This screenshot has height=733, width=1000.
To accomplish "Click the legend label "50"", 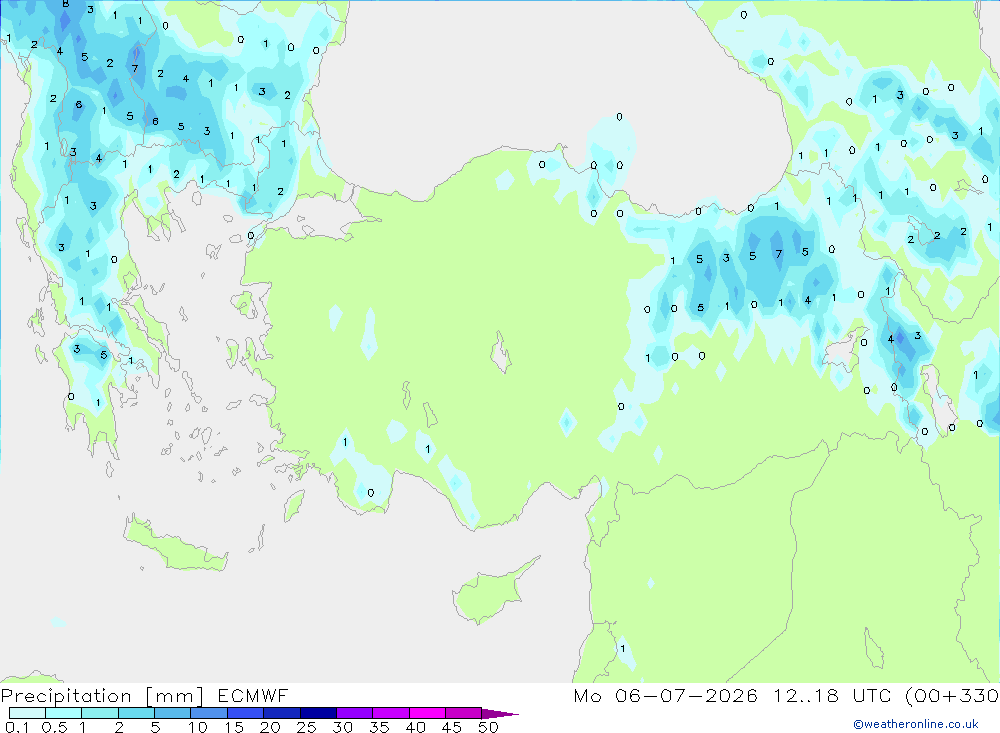I will tap(489, 727).
